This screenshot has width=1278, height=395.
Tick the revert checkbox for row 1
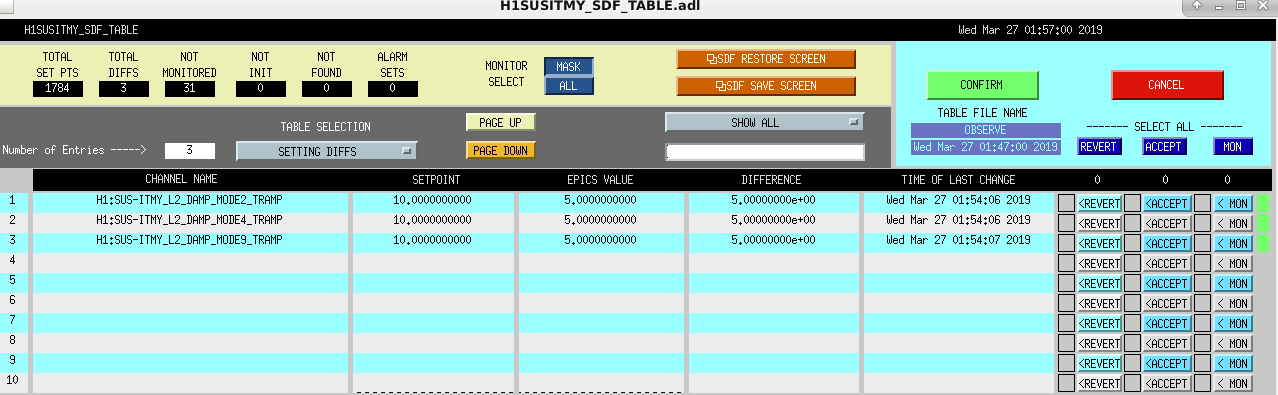(x=1067, y=203)
